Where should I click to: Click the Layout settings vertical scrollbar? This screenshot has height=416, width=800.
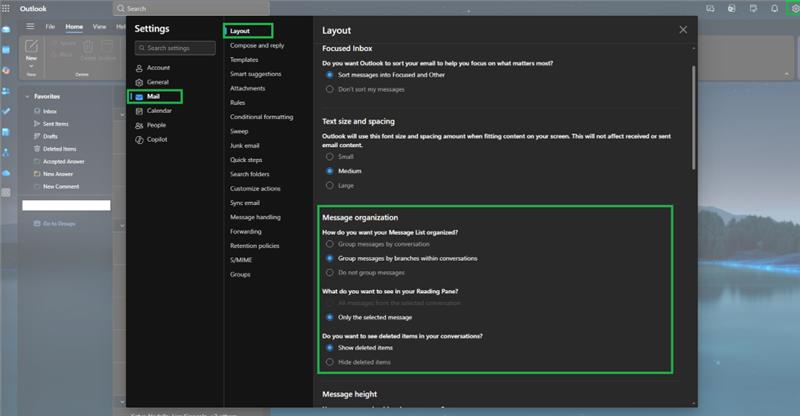[x=693, y=117]
